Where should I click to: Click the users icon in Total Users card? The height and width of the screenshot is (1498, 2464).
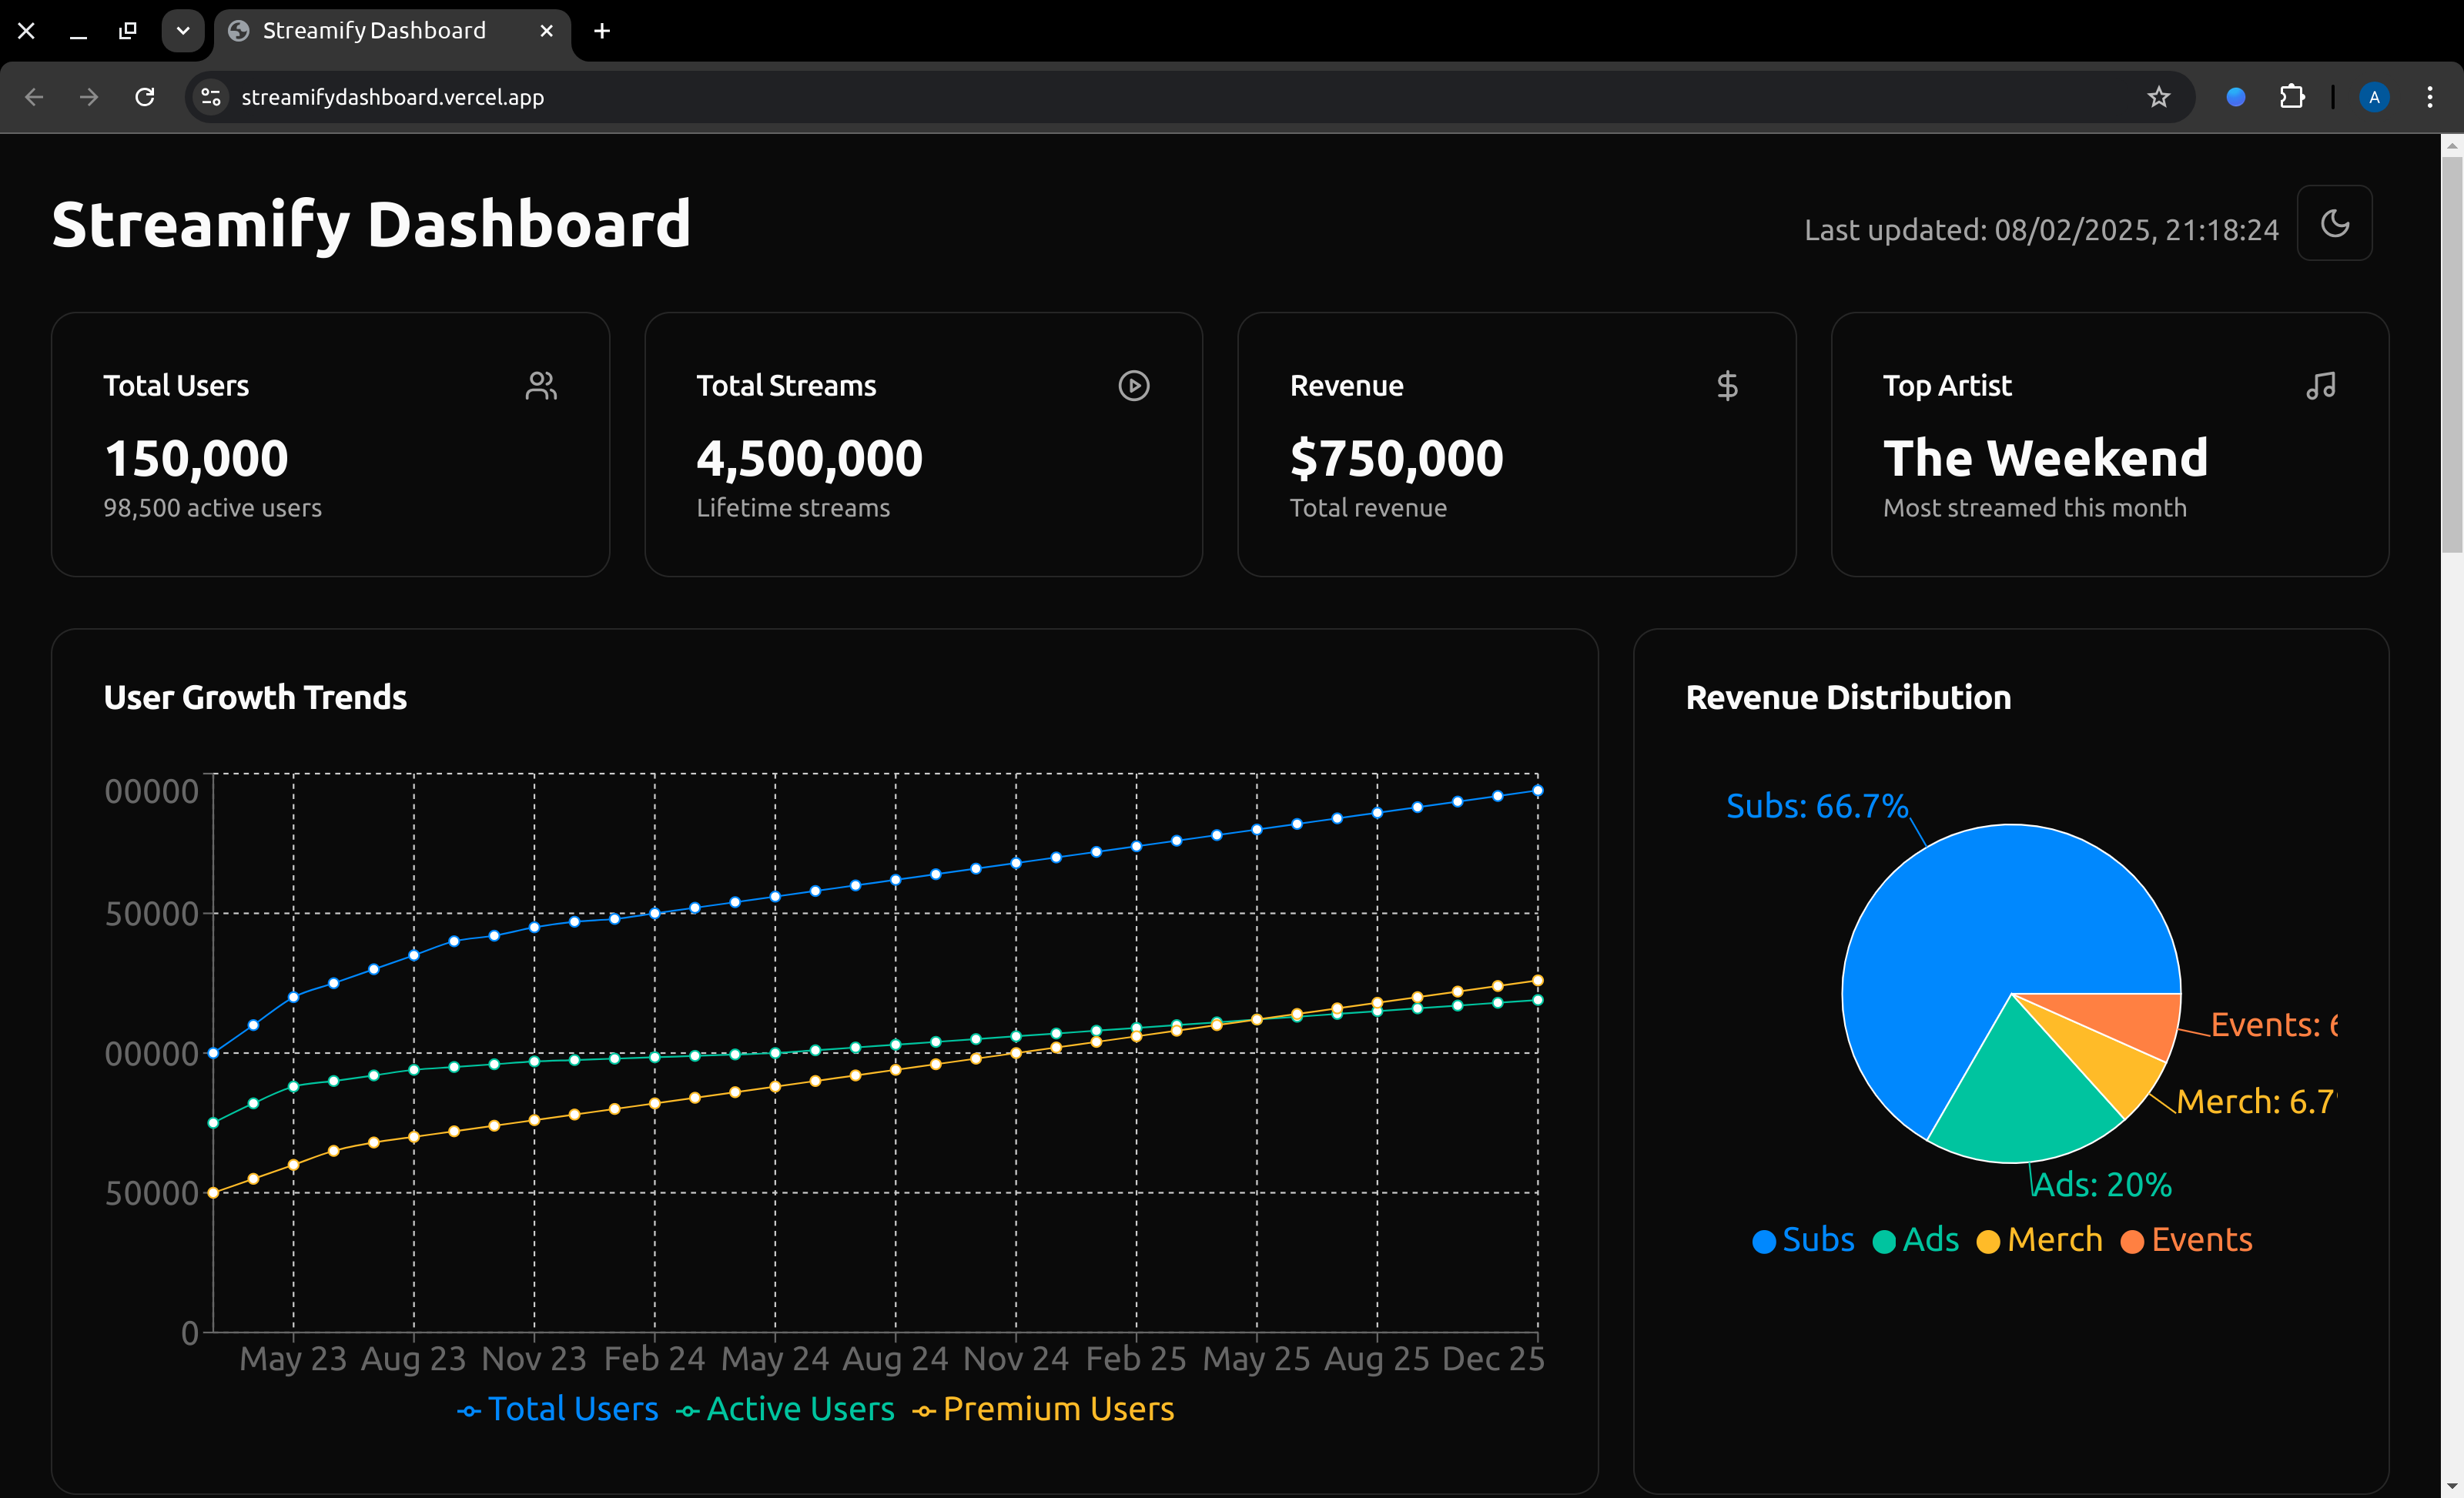541,386
